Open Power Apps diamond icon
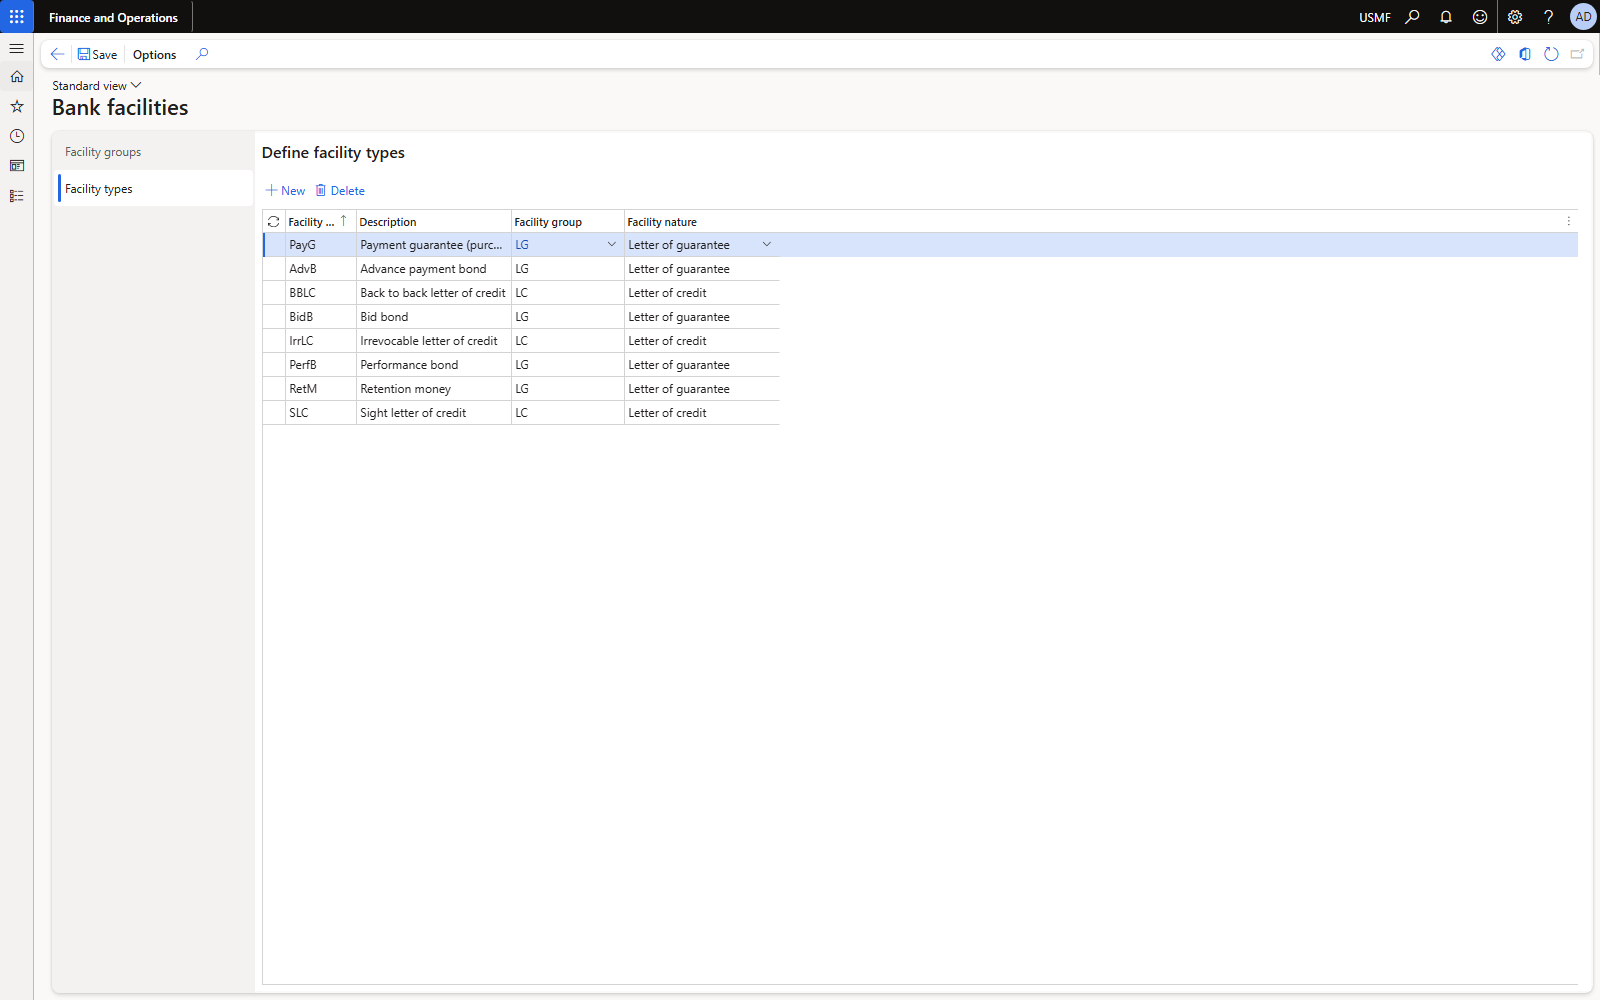The height and width of the screenshot is (1000, 1600). point(1498,54)
